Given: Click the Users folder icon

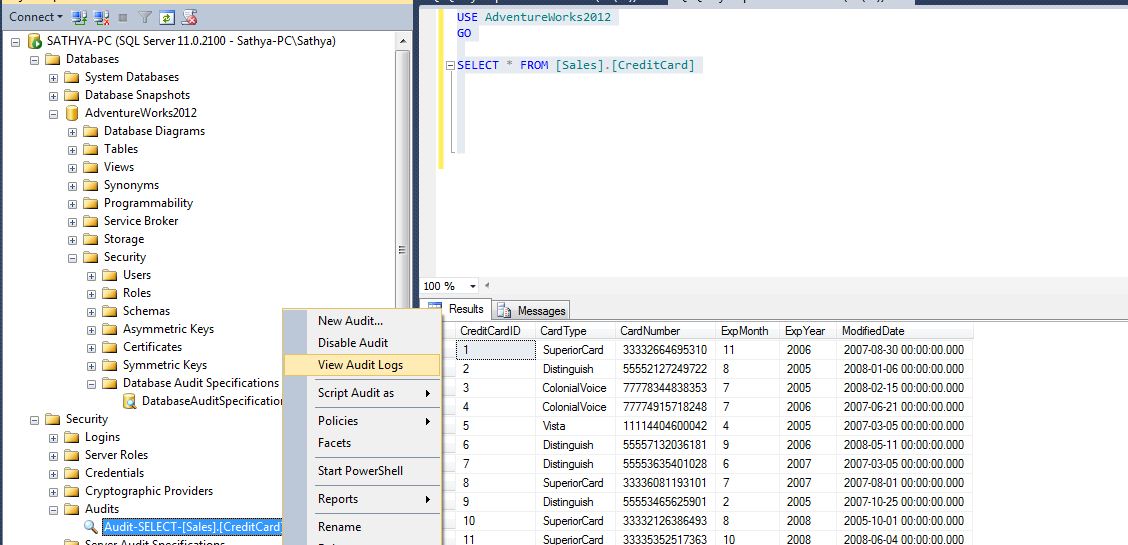Looking at the screenshot, I should pyautogui.click(x=109, y=275).
